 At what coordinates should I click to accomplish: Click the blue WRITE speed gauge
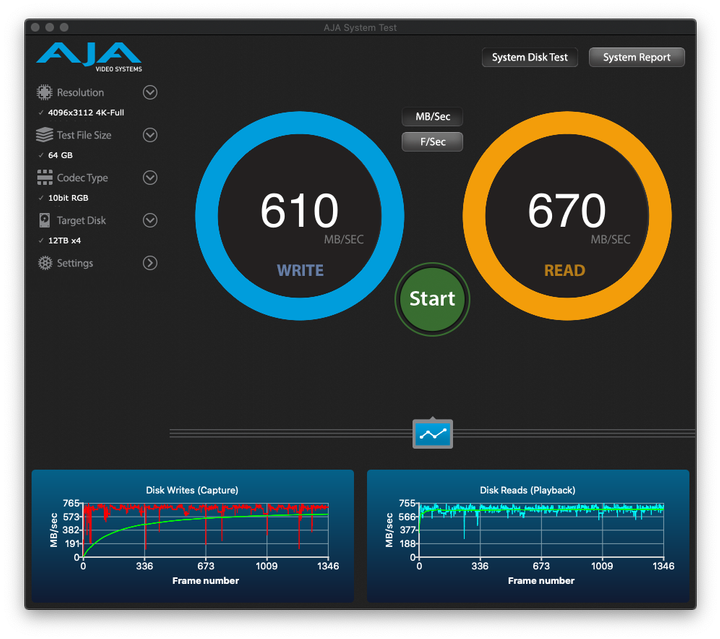point(299,216)
